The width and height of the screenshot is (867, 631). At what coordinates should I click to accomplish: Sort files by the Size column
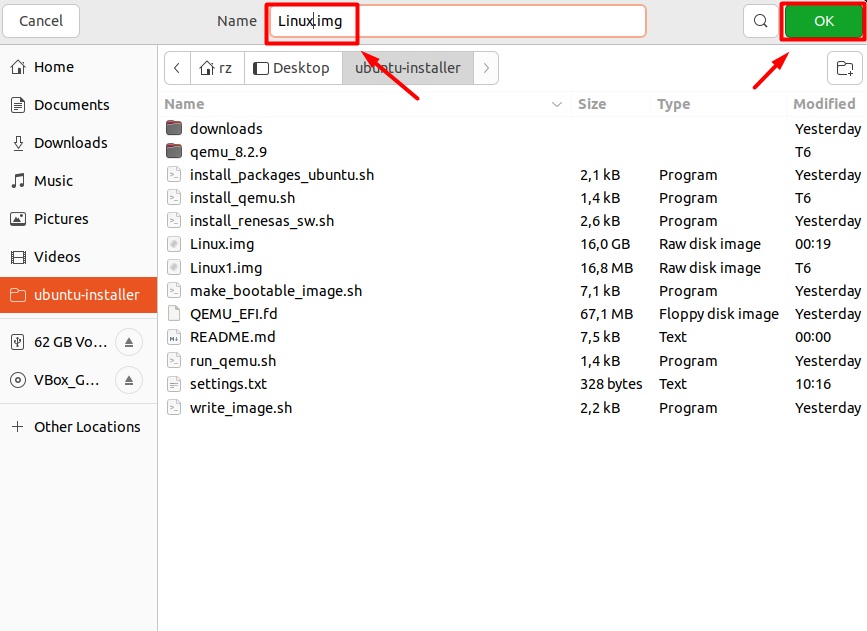pyautogui.click(x=592, y=104)
